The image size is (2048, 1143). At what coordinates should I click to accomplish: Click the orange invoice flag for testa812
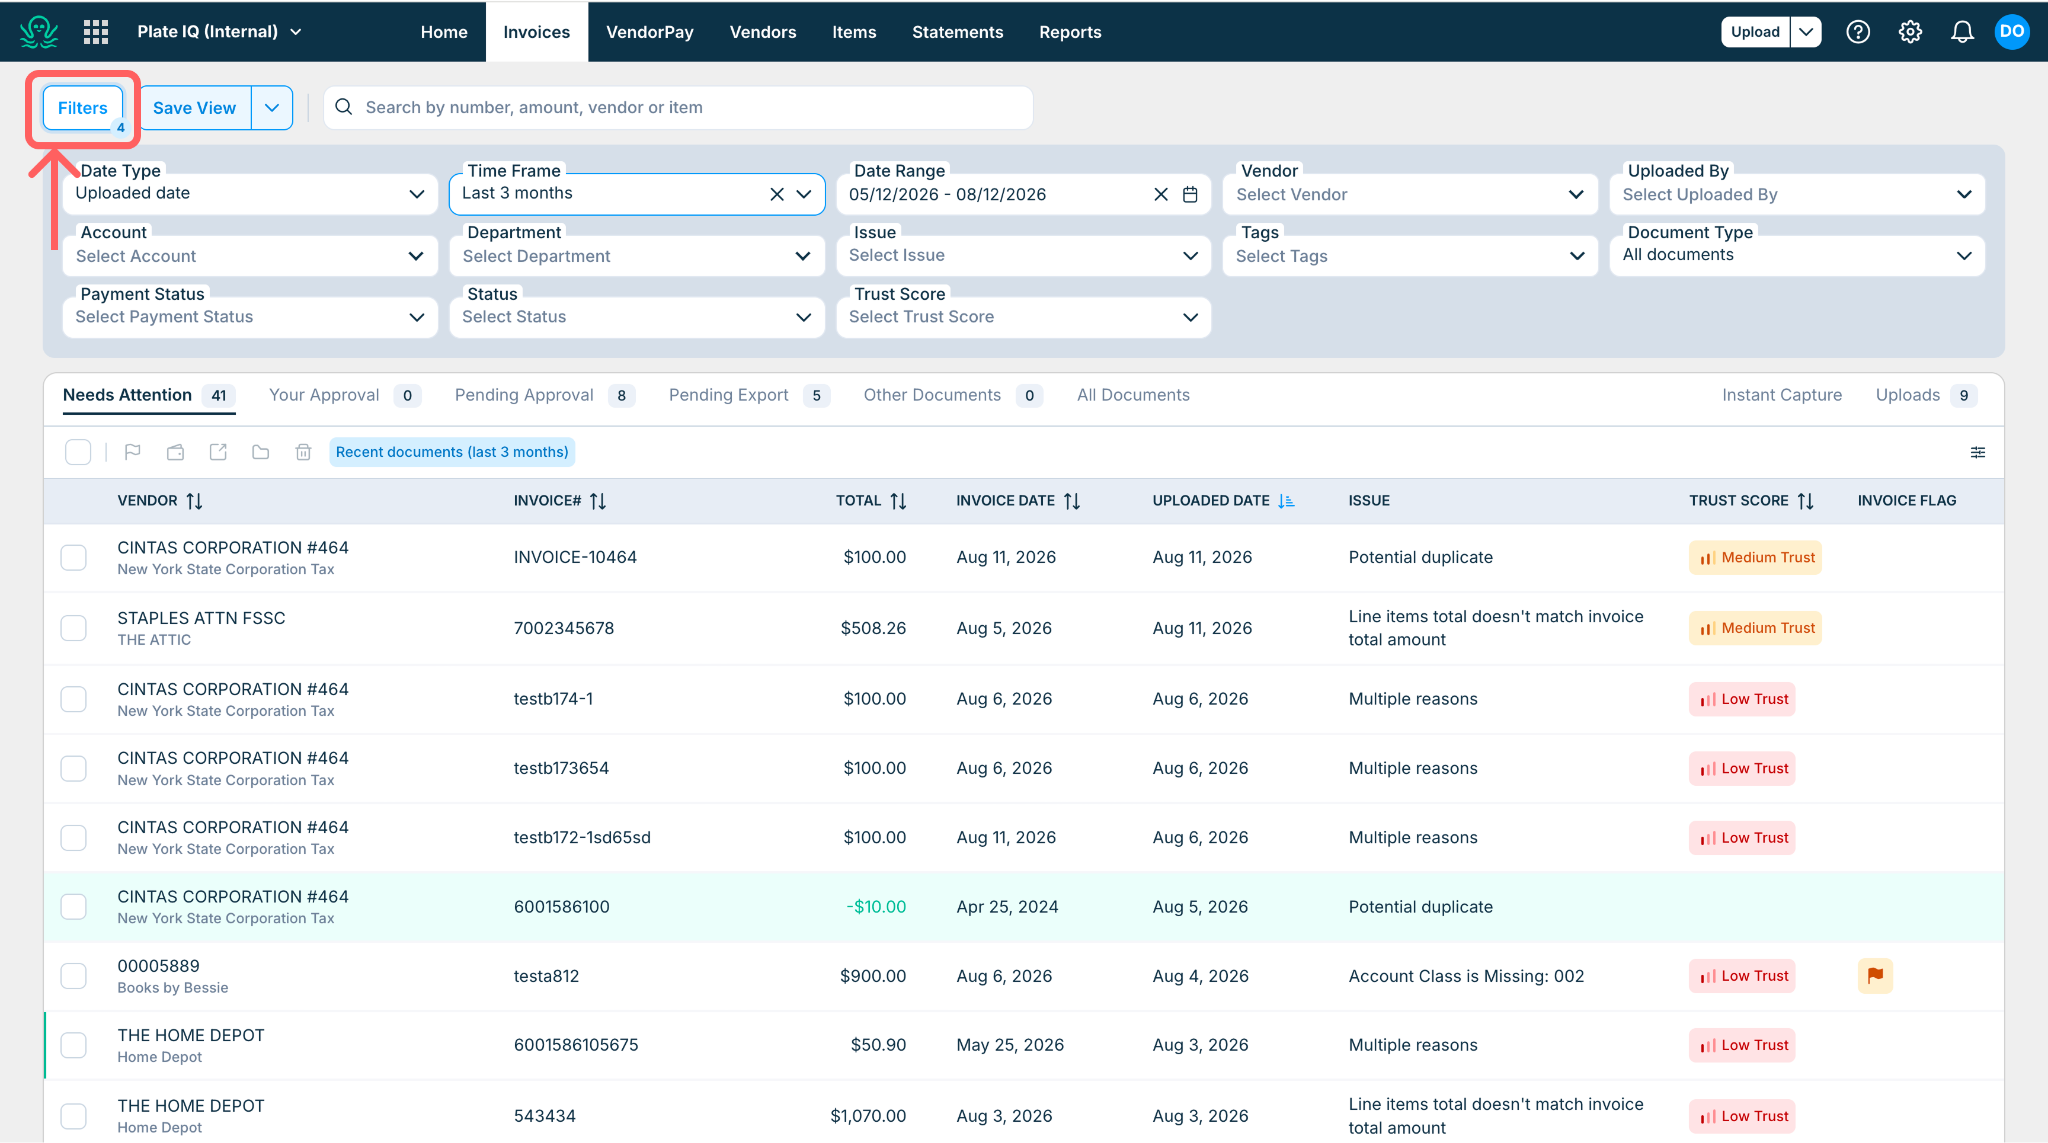[1875, 975]
